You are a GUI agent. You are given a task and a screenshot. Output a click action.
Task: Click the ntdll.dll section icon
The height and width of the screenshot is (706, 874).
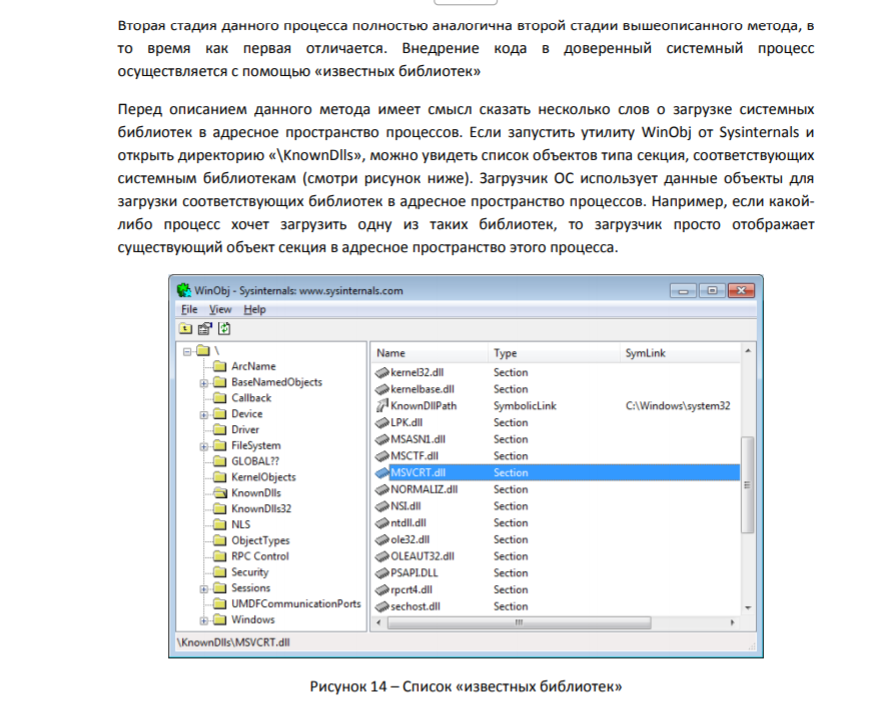[382, 523]
